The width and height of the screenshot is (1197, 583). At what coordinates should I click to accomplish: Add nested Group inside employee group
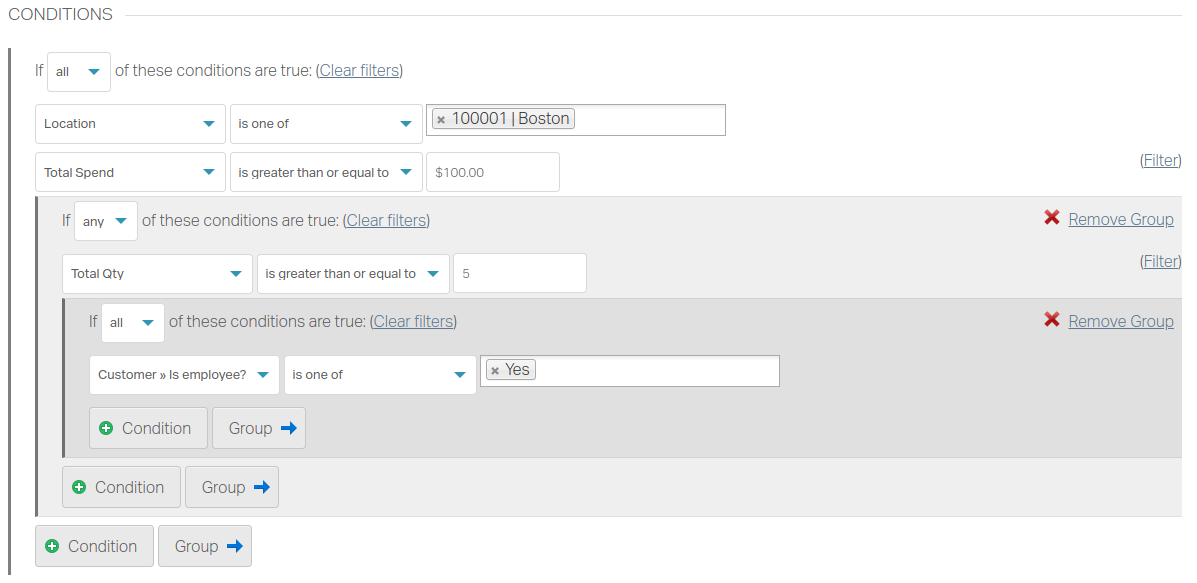point(259,428)
